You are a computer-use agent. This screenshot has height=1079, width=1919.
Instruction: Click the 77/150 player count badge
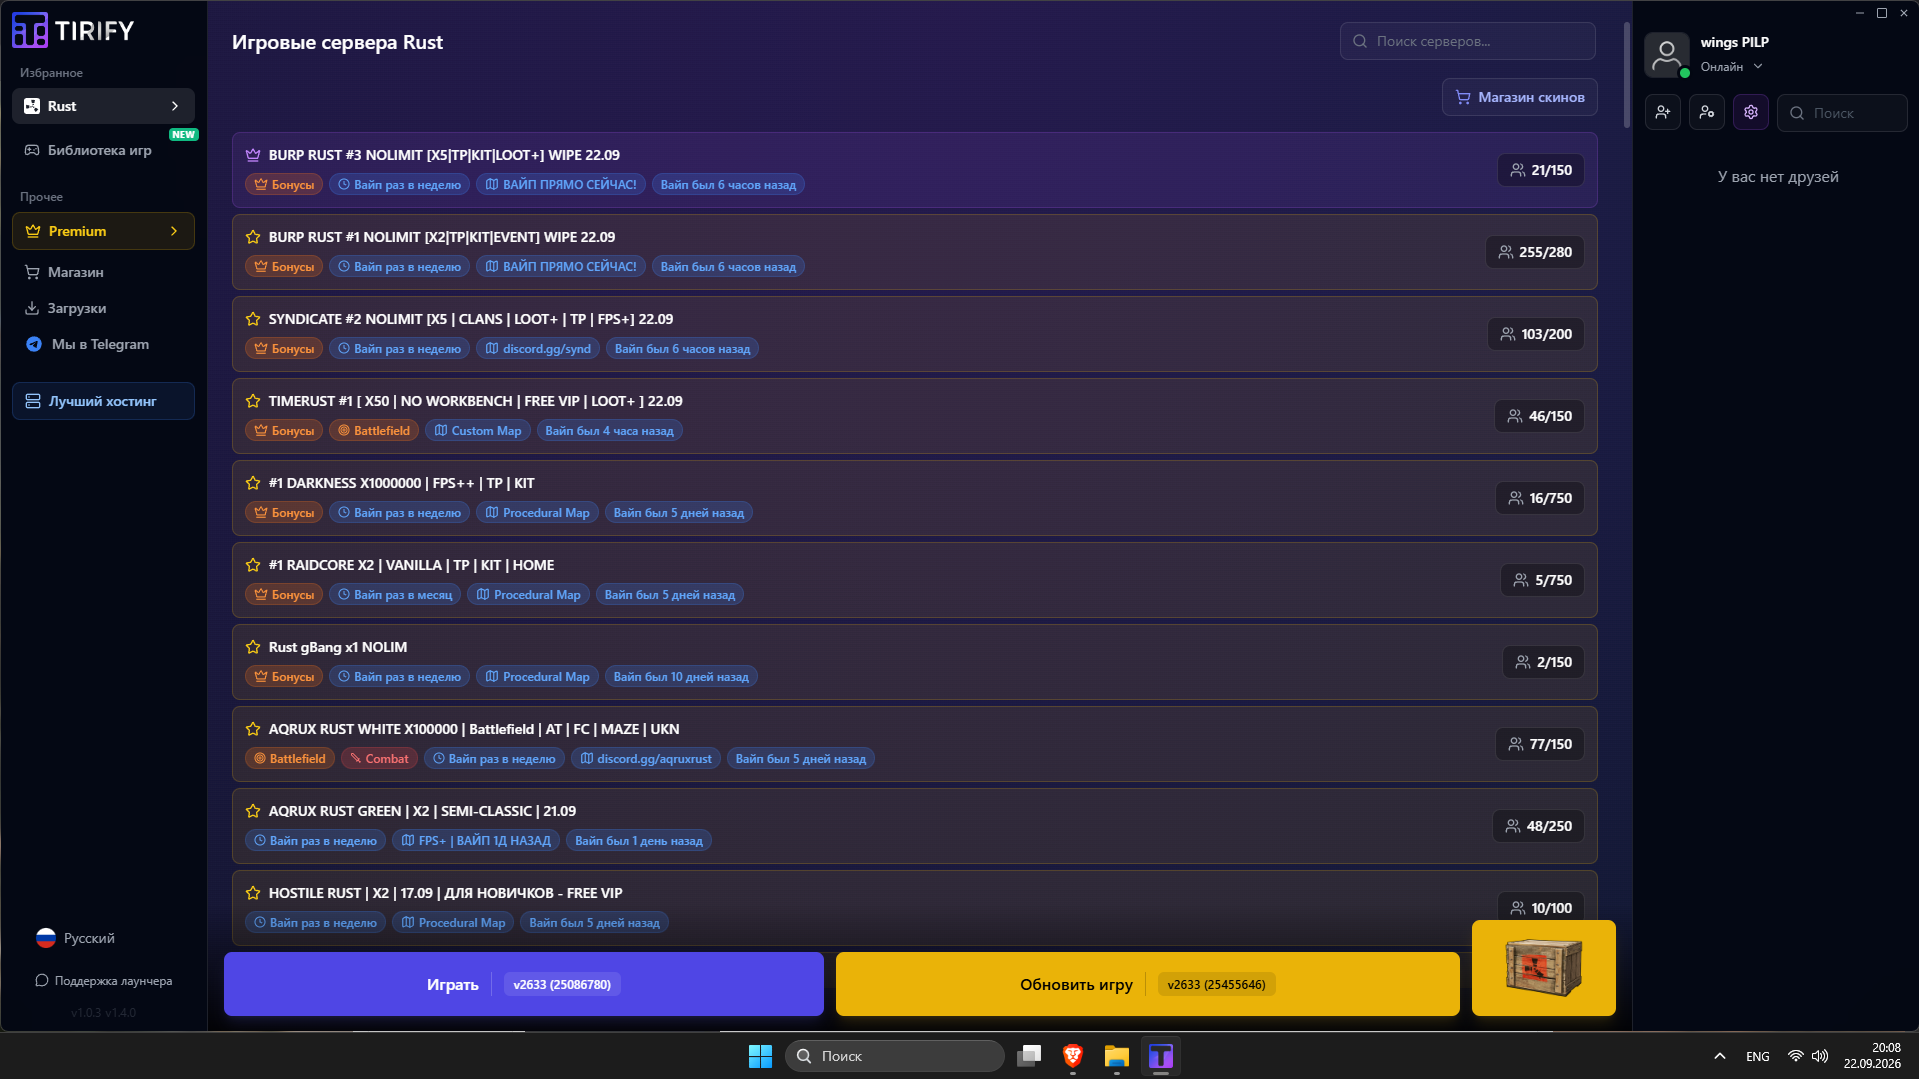point(1540,744)
